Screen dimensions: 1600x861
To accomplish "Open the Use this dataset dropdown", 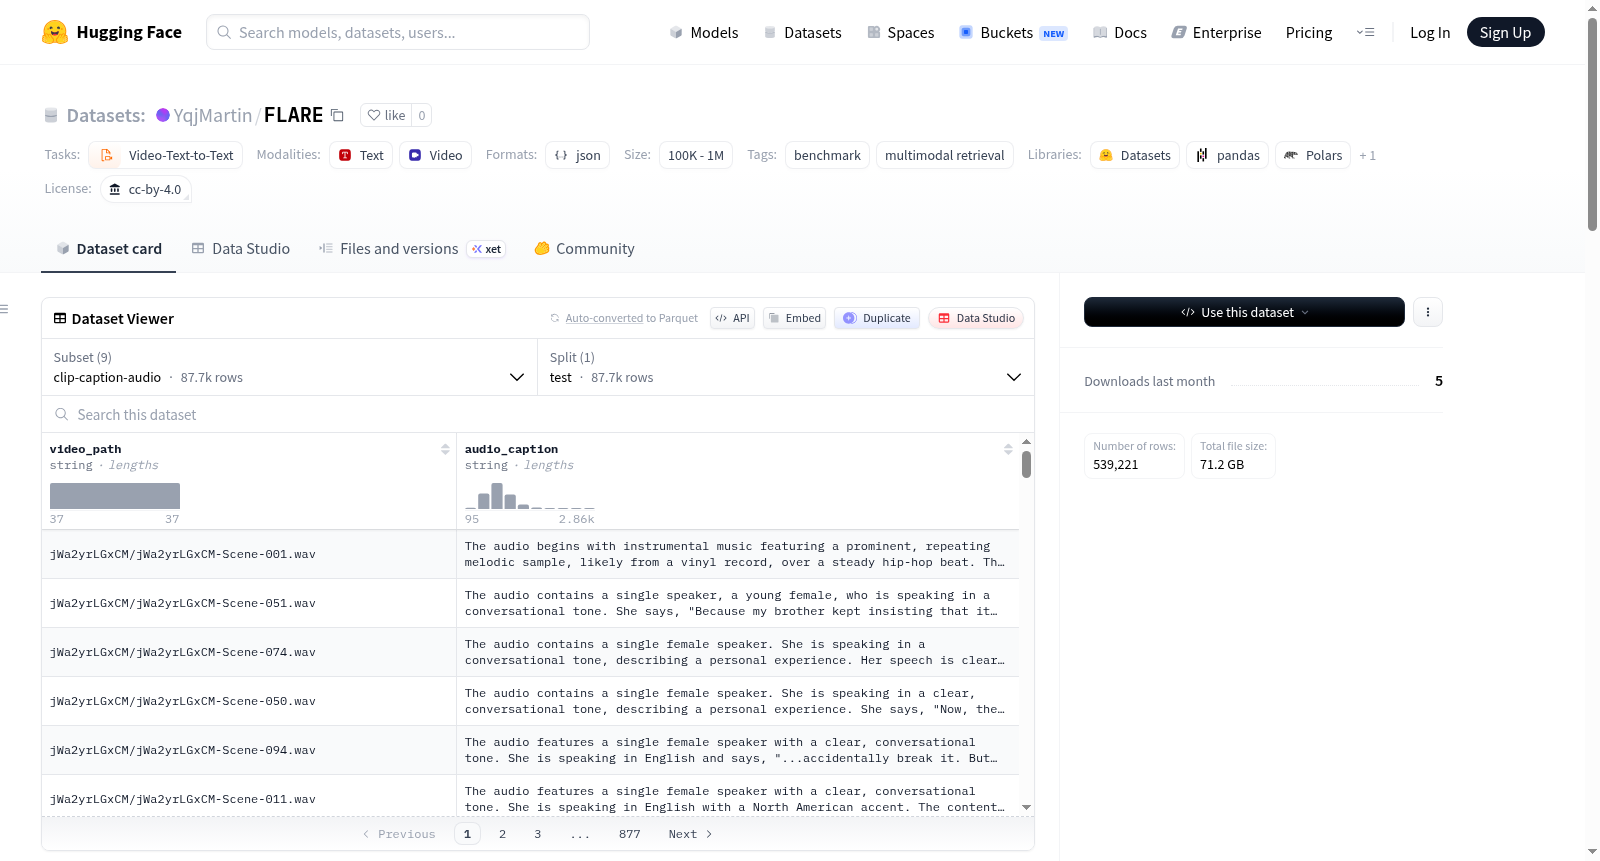I will [x=1244, y=312].
